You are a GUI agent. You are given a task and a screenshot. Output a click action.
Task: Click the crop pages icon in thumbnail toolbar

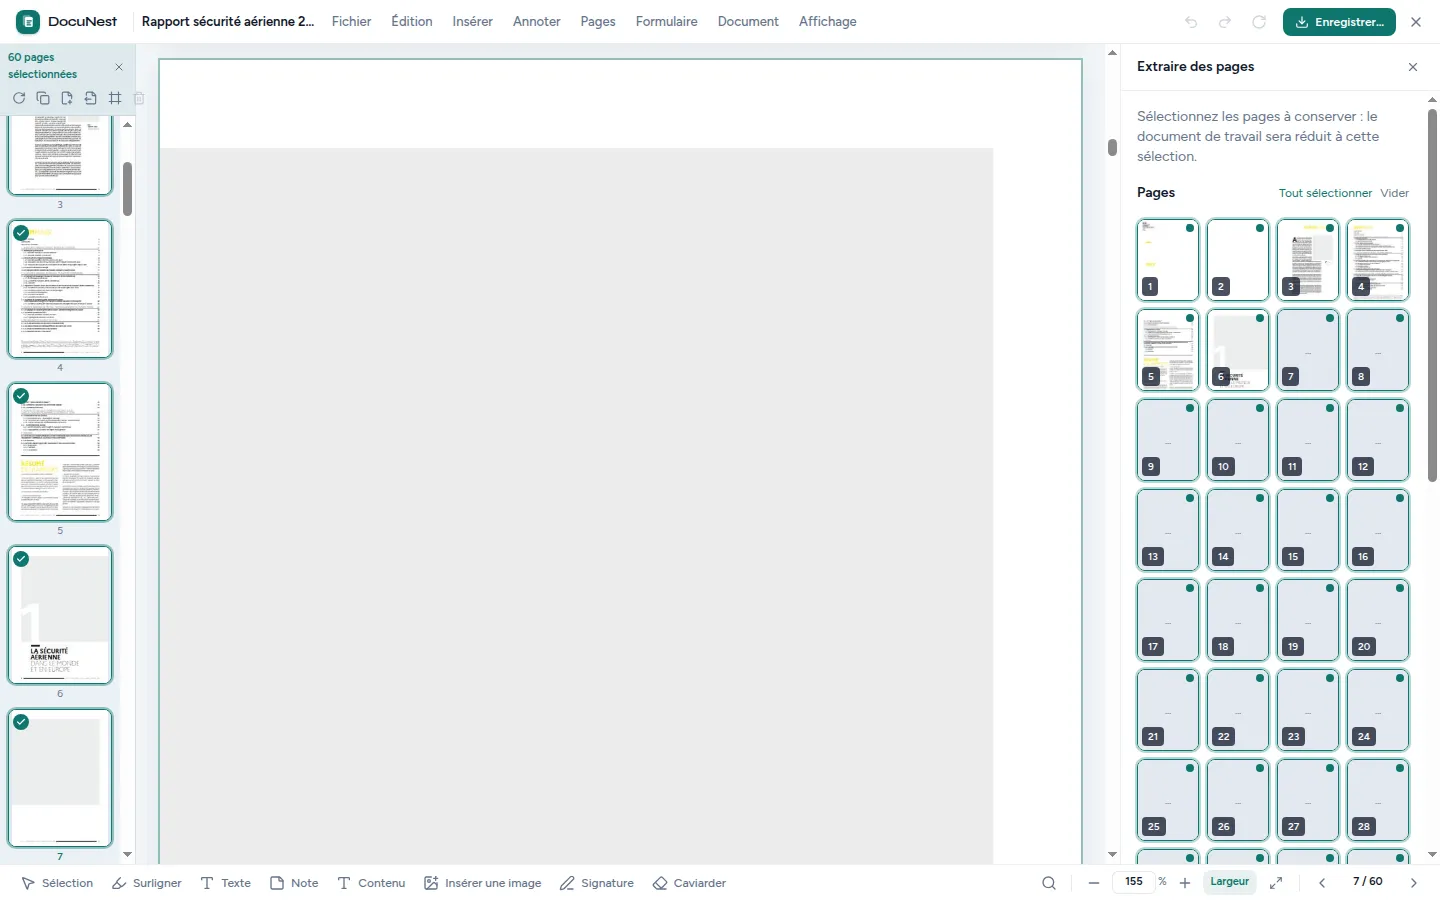(115, 98)
